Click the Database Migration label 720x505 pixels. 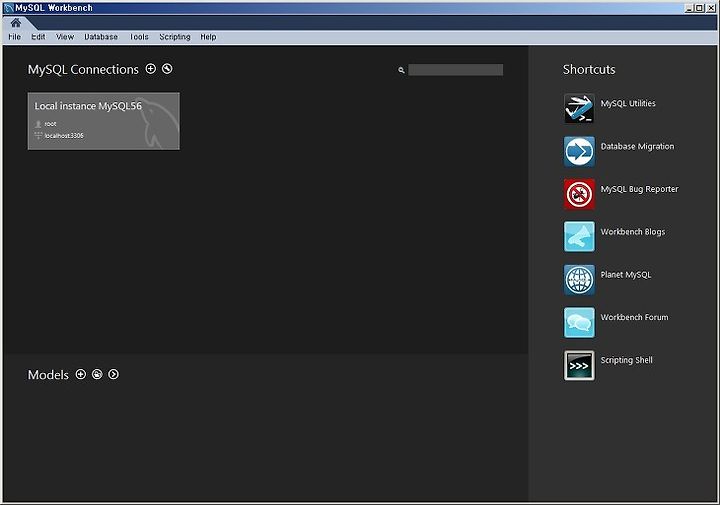pyautogui.click(x=637, y=146)
